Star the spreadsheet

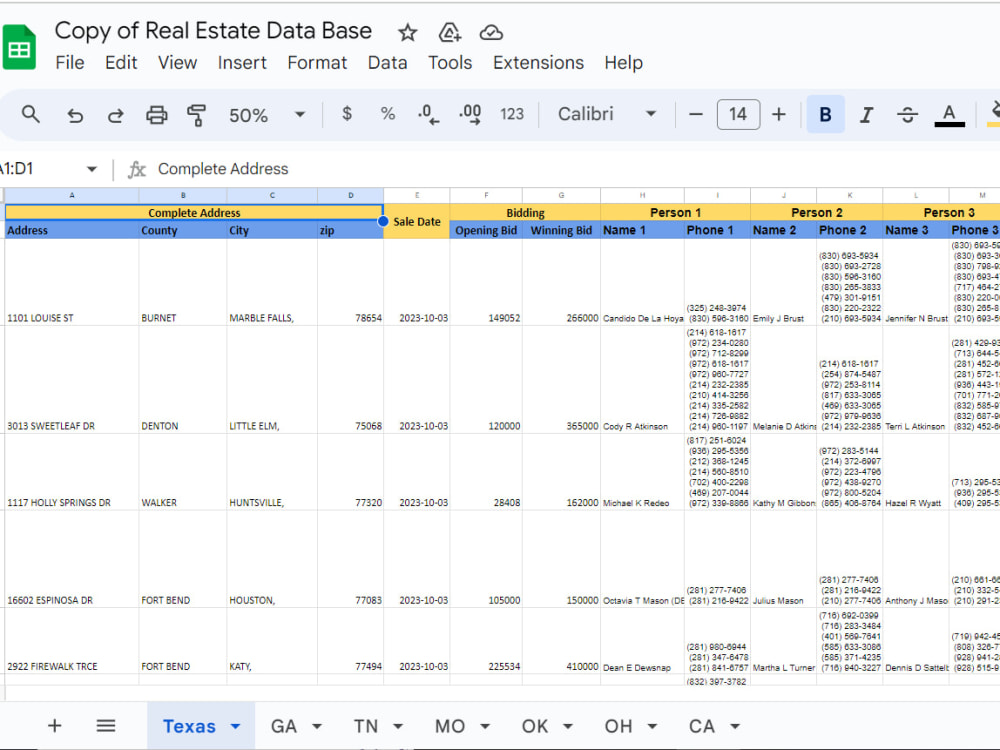coord(407,32)
